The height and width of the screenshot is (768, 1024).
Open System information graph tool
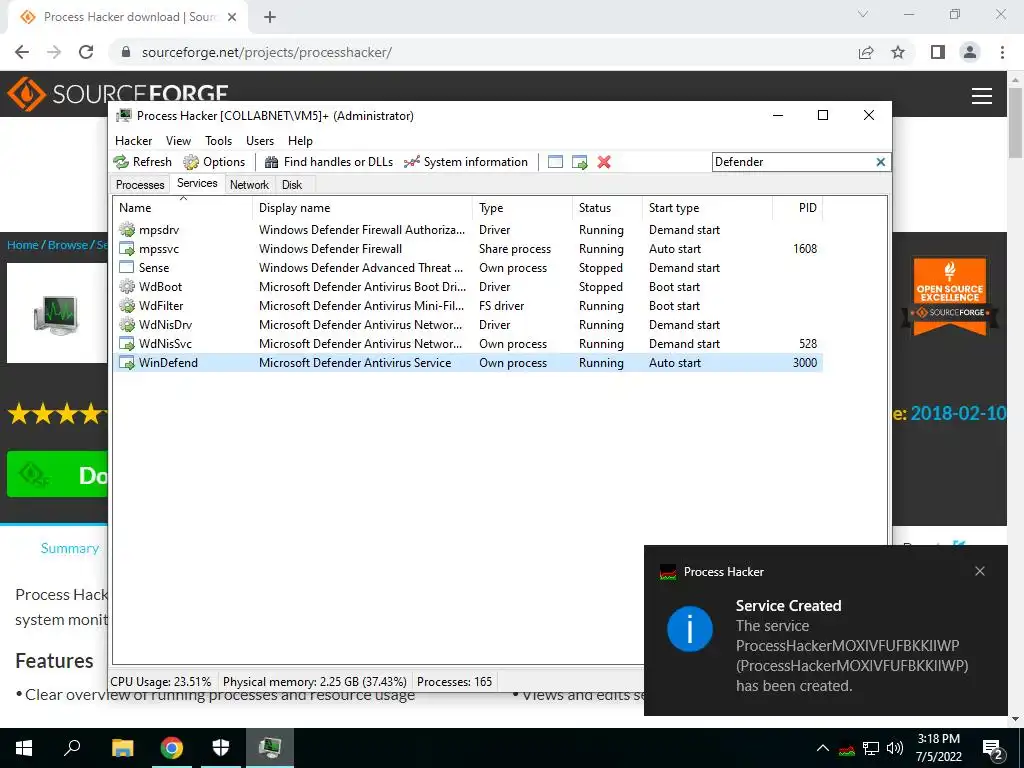pyautogui.click(x=466, y=162)
